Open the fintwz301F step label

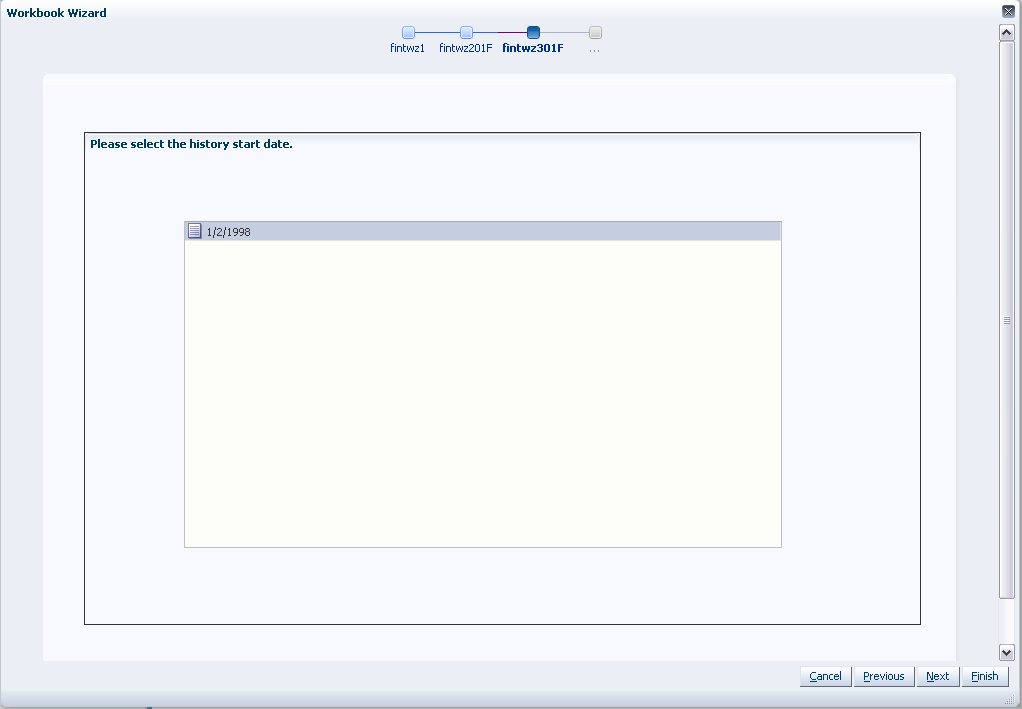[533, 48]
